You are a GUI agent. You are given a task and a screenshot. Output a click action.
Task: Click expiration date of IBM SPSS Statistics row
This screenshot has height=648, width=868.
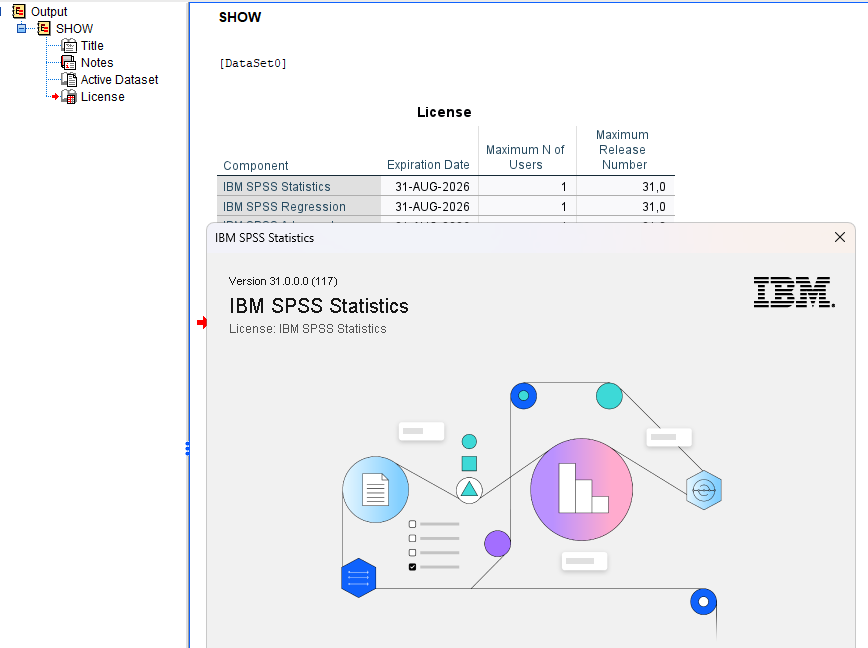pyautogui.click(x=432, y=186)
